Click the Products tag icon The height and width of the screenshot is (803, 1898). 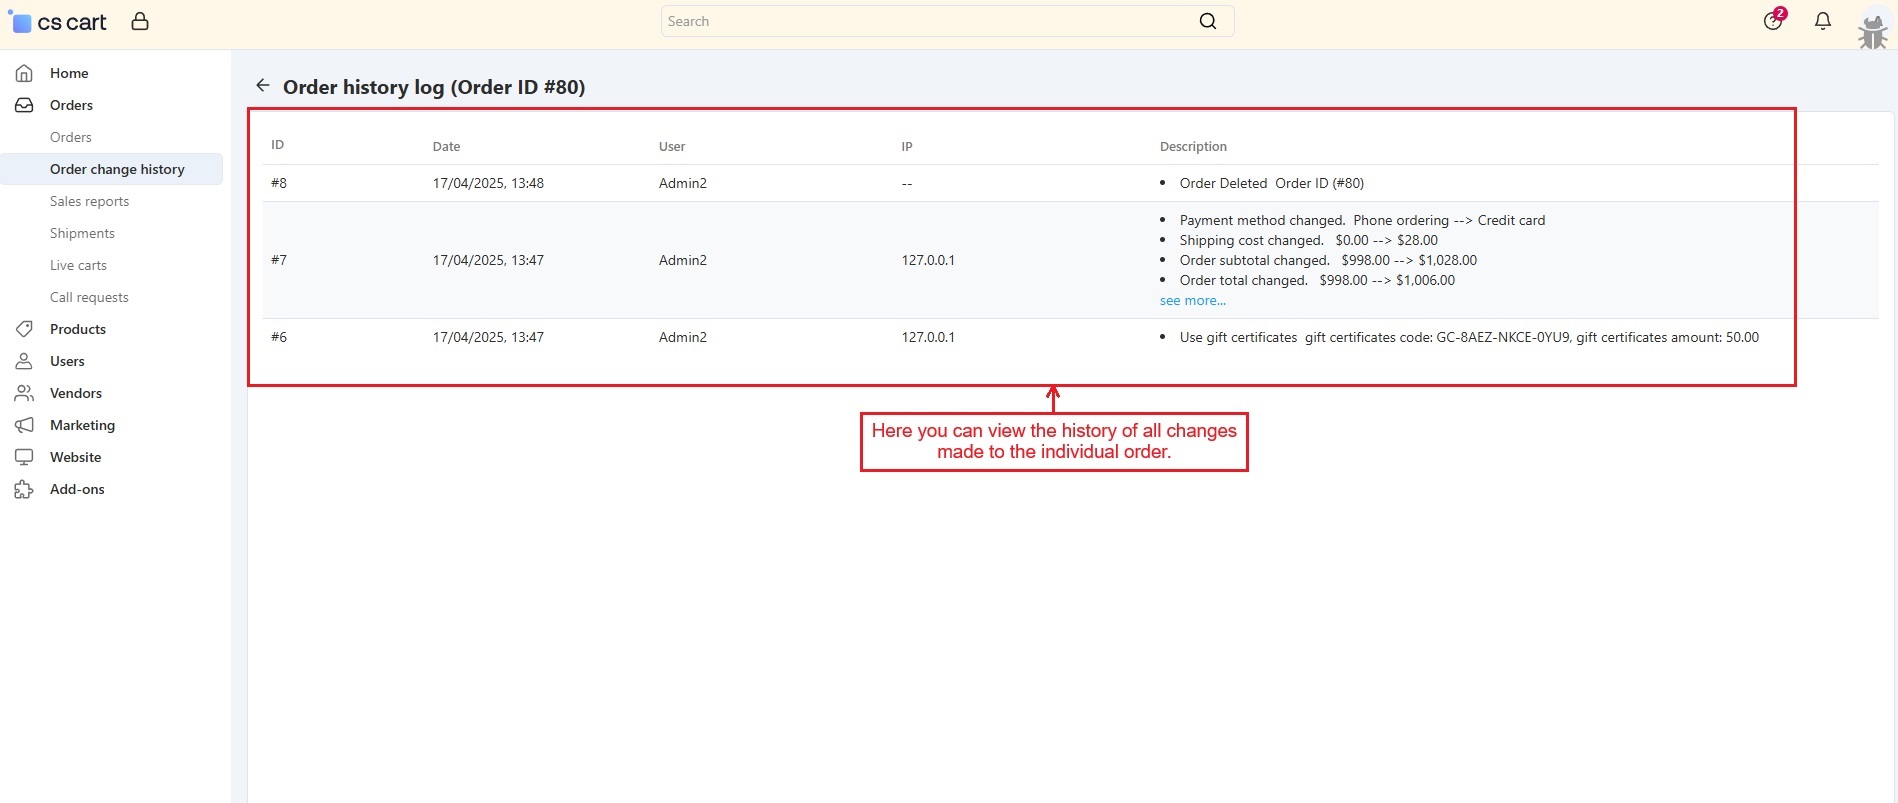click(24, 329)
